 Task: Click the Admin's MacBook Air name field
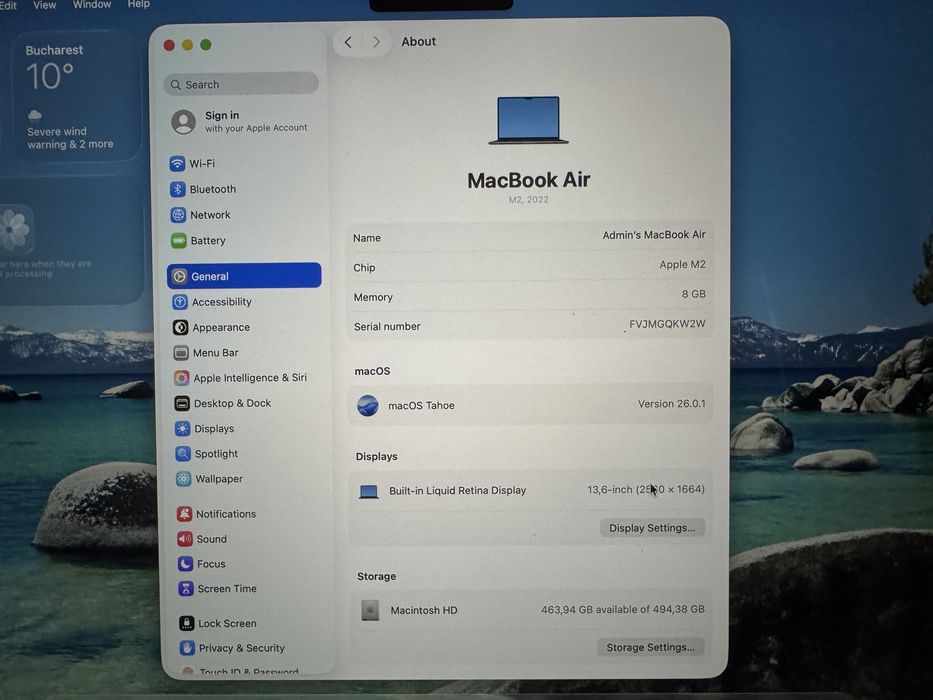pyautogui.click(x=654, y=235)
